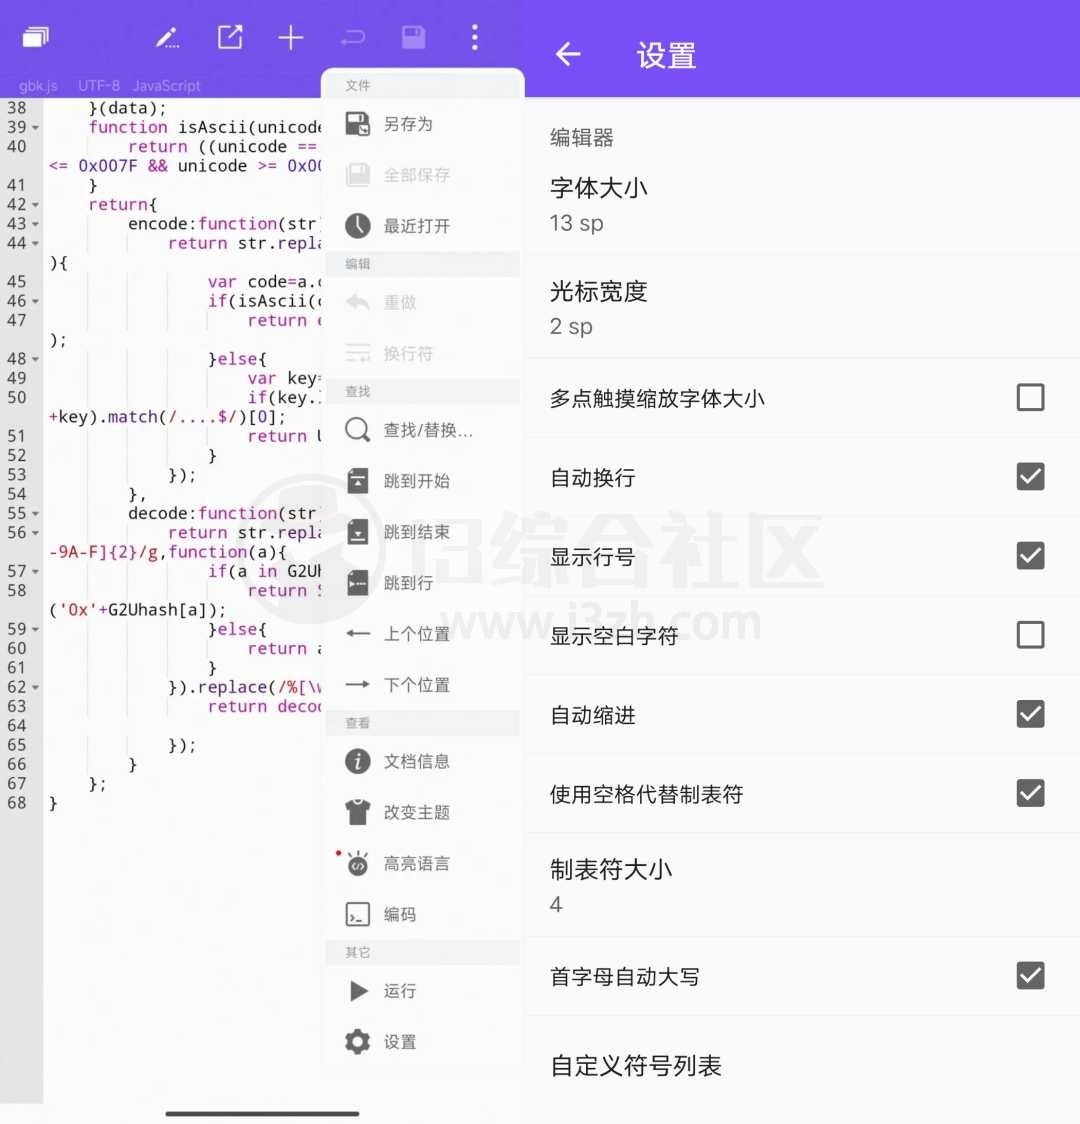Click 跳到开始 icon
1080x1124 pixels.
tap(358, 480)
